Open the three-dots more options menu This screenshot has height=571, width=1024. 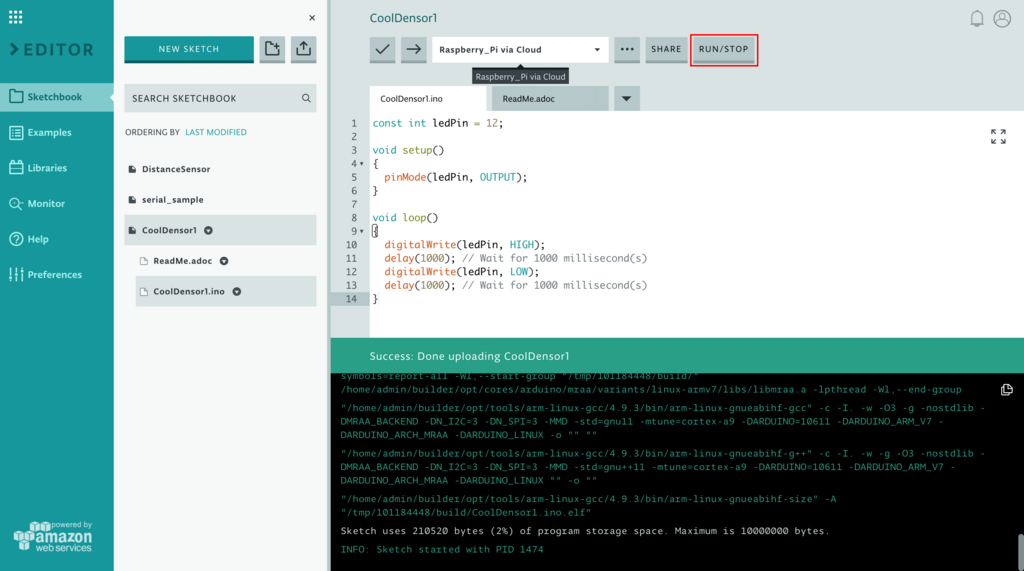coord(627,49)
